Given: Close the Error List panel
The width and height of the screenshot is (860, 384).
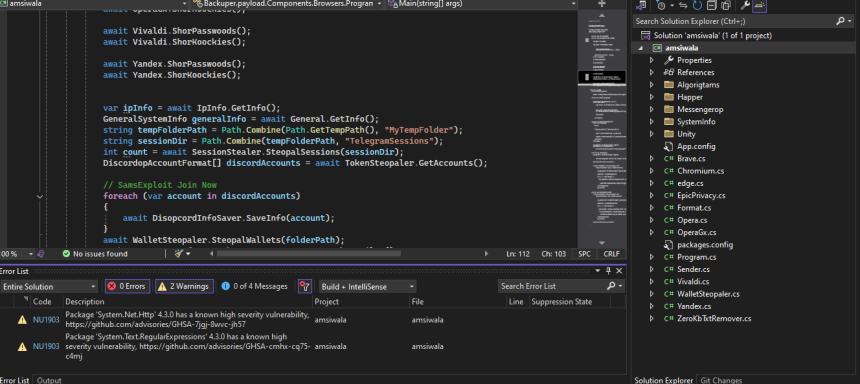Looking at the screenshot, I should point(619,270).
